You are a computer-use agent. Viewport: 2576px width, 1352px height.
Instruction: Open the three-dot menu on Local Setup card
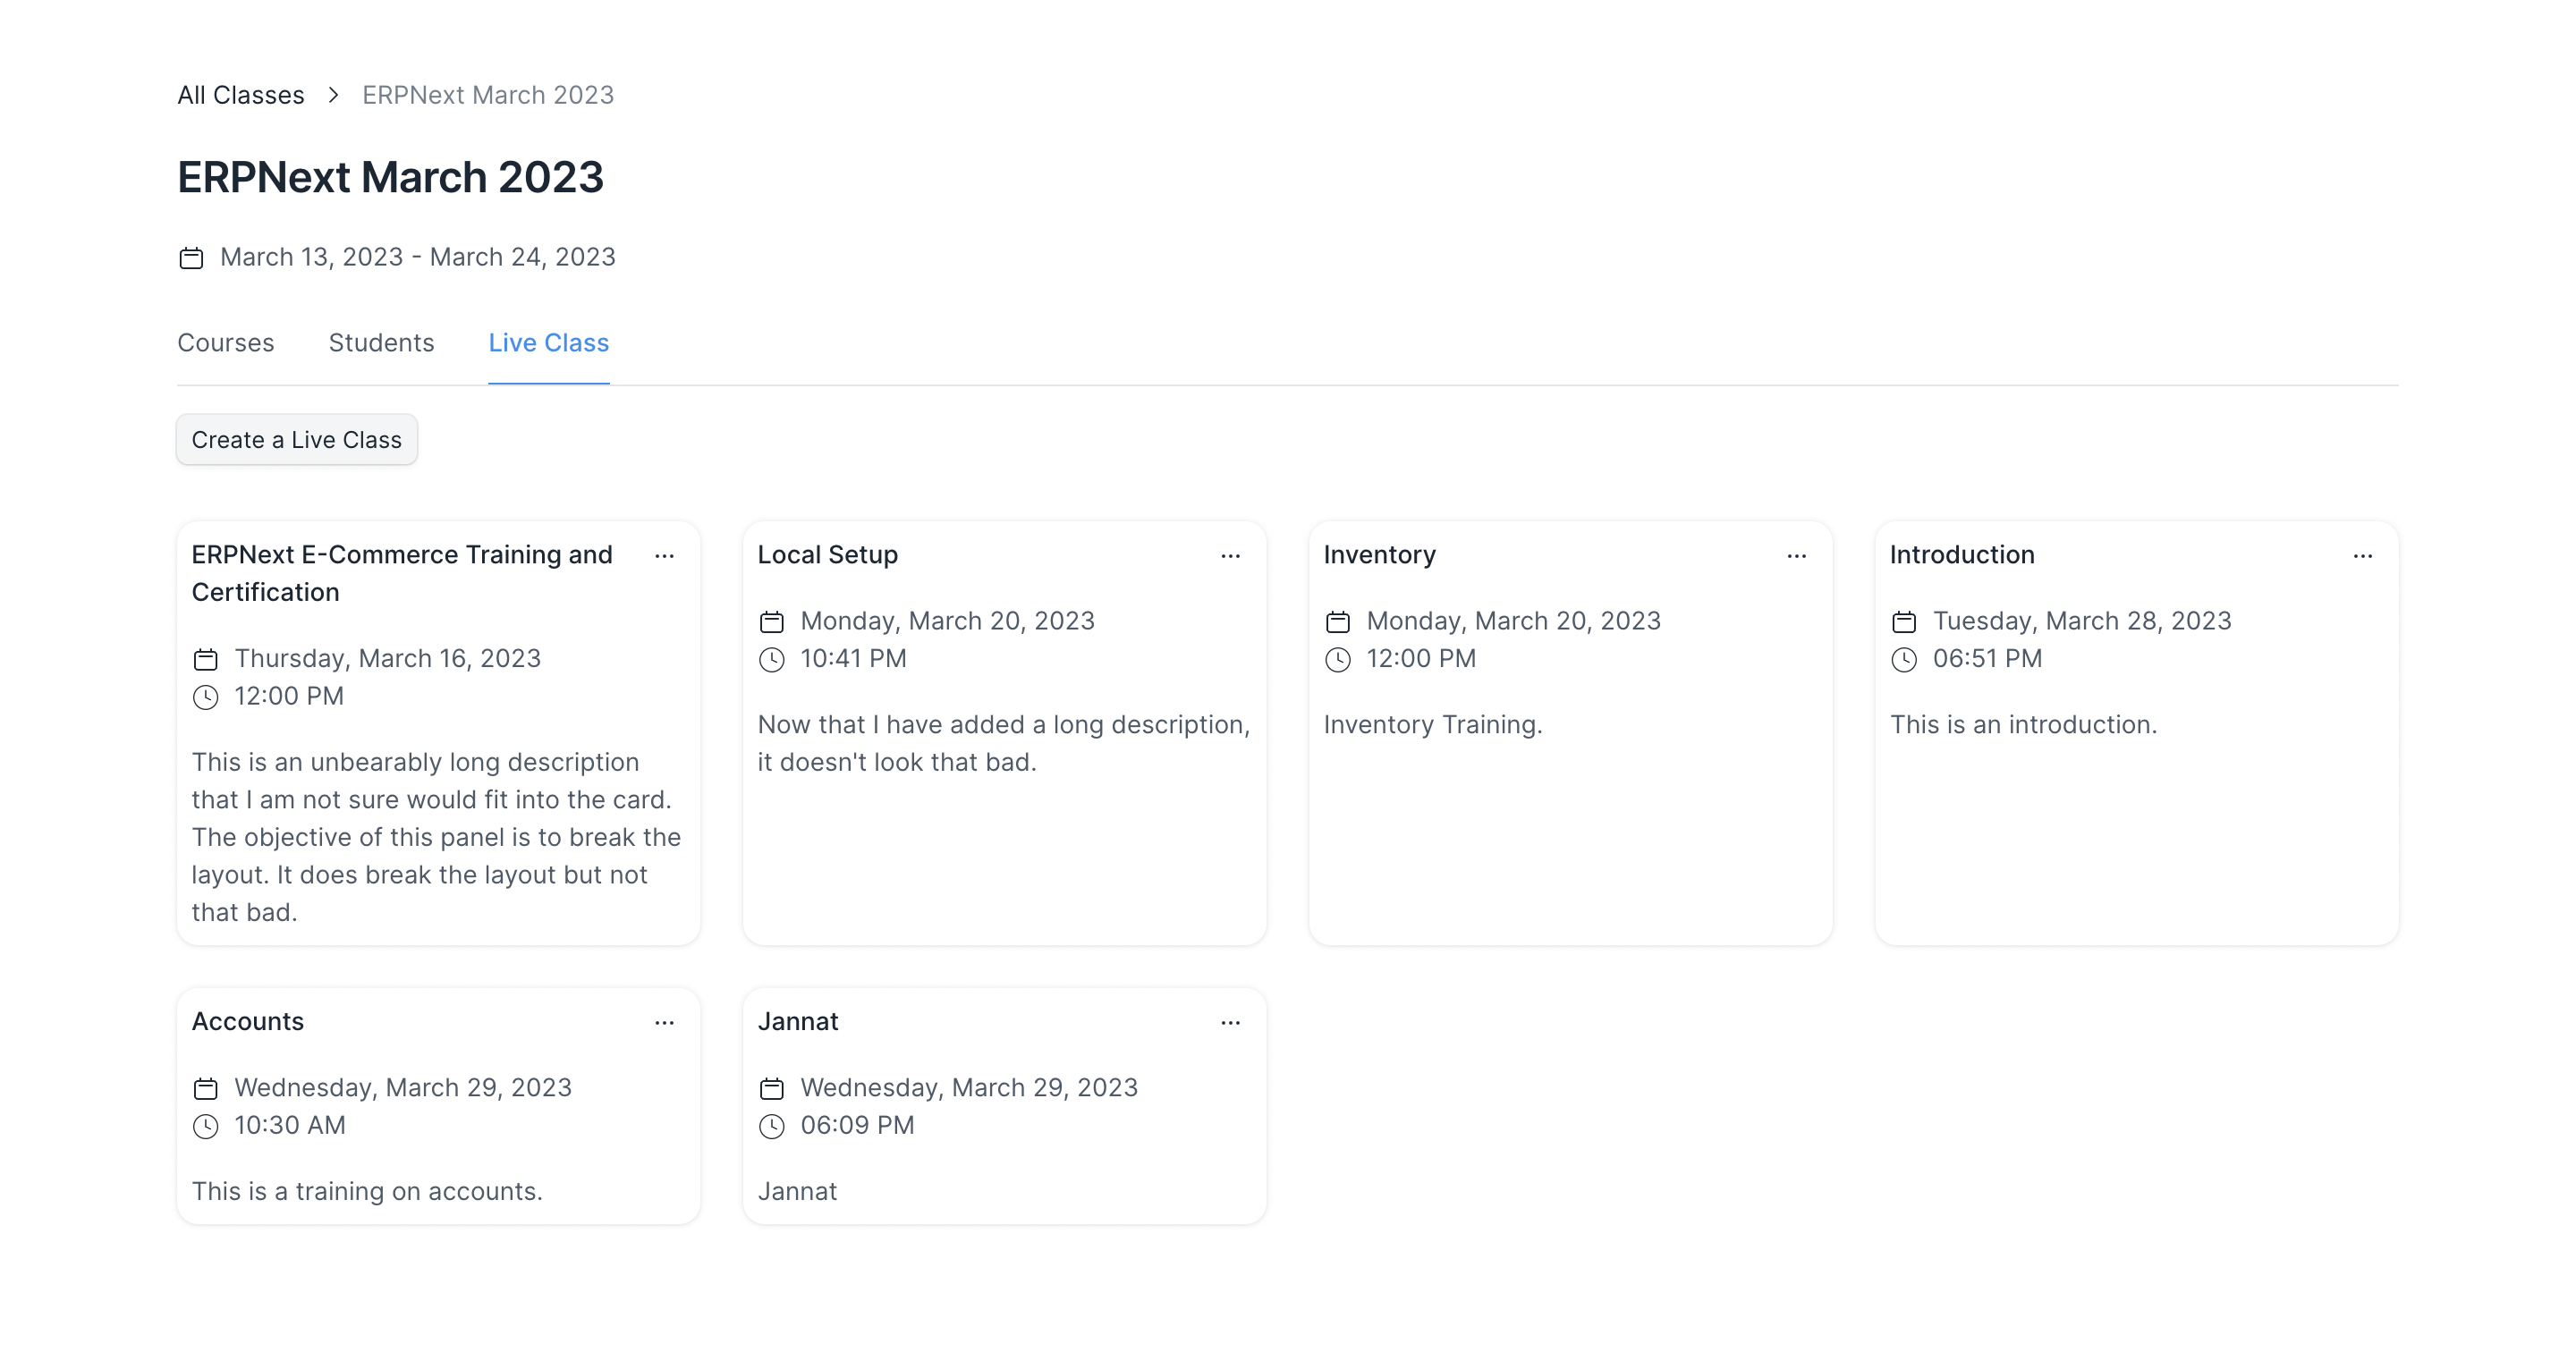pos(1230,556)
